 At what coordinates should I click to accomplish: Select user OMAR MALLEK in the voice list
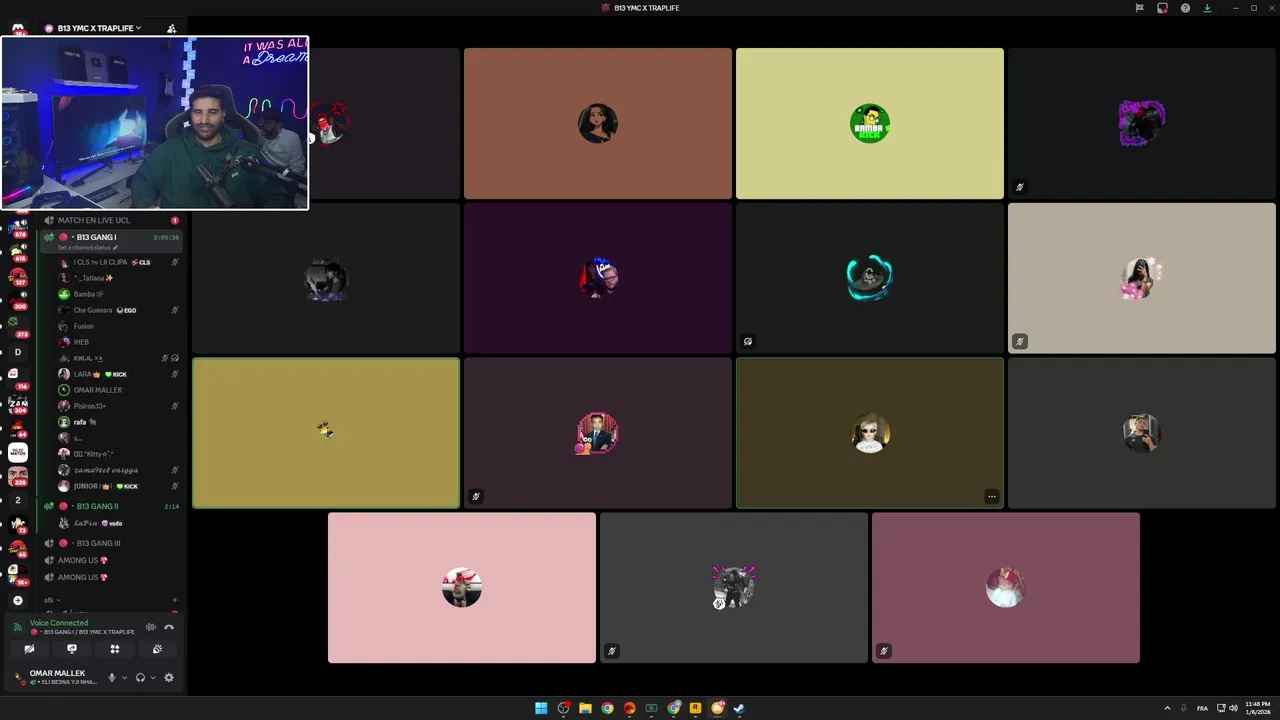[x=118, y=390]
